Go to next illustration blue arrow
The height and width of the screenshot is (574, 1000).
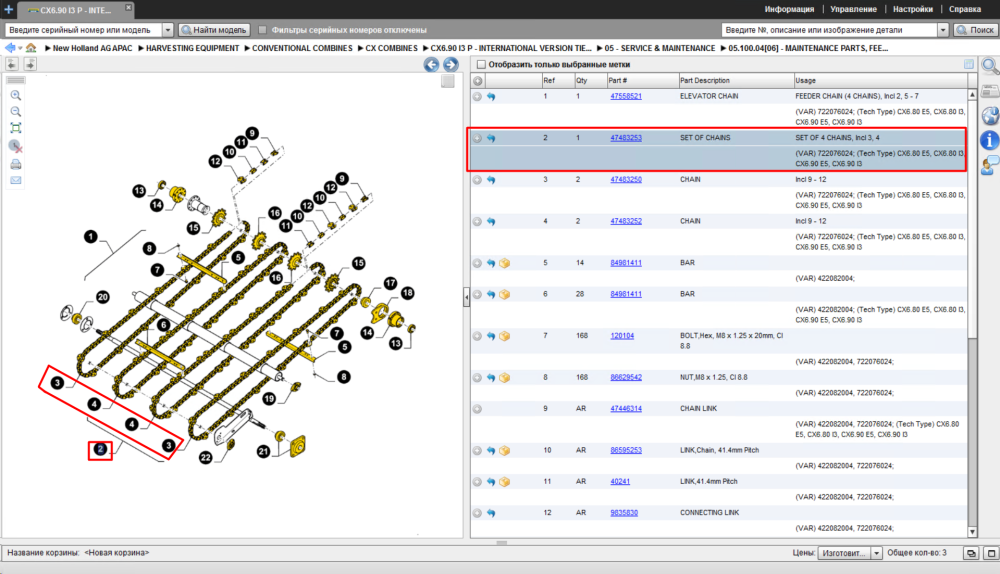point(451,64)
